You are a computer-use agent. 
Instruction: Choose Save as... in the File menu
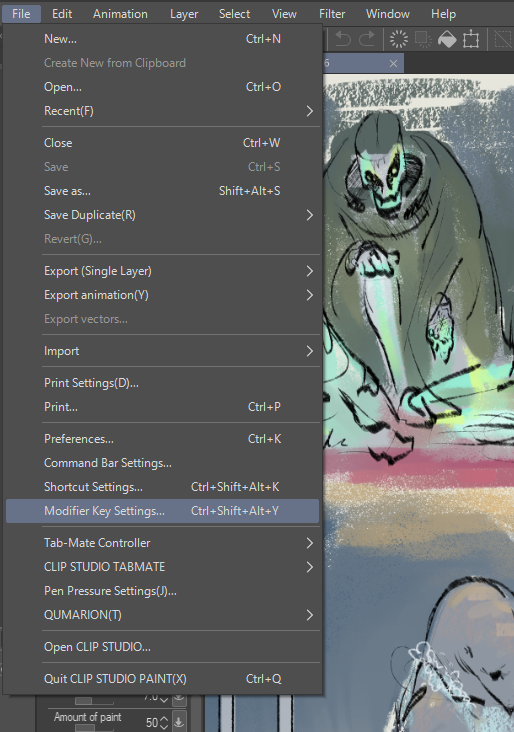pyautogui.click(x=162, y=191)
